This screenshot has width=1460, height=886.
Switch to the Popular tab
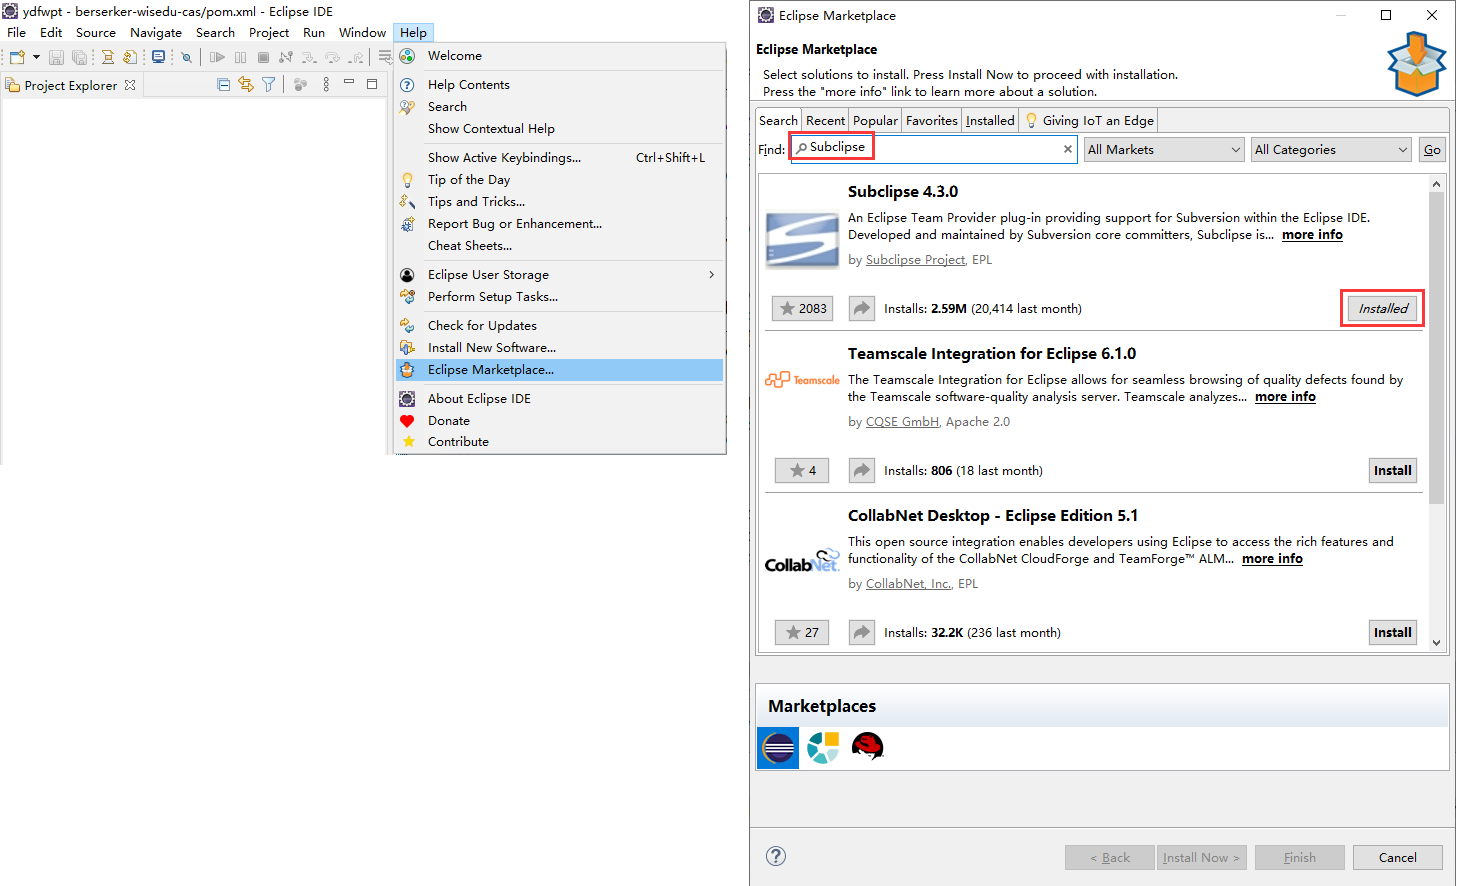point(875,121)
